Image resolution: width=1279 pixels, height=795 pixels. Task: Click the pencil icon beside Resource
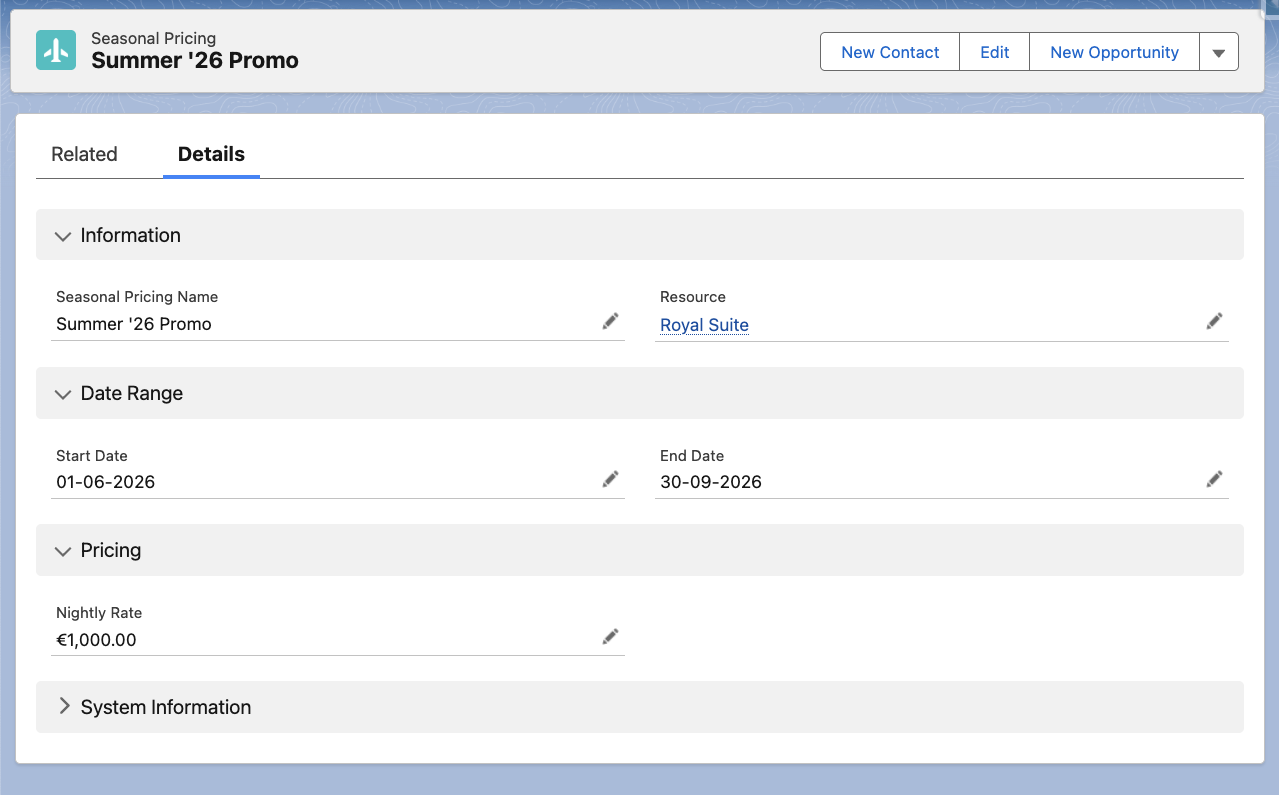(1214, 320)
